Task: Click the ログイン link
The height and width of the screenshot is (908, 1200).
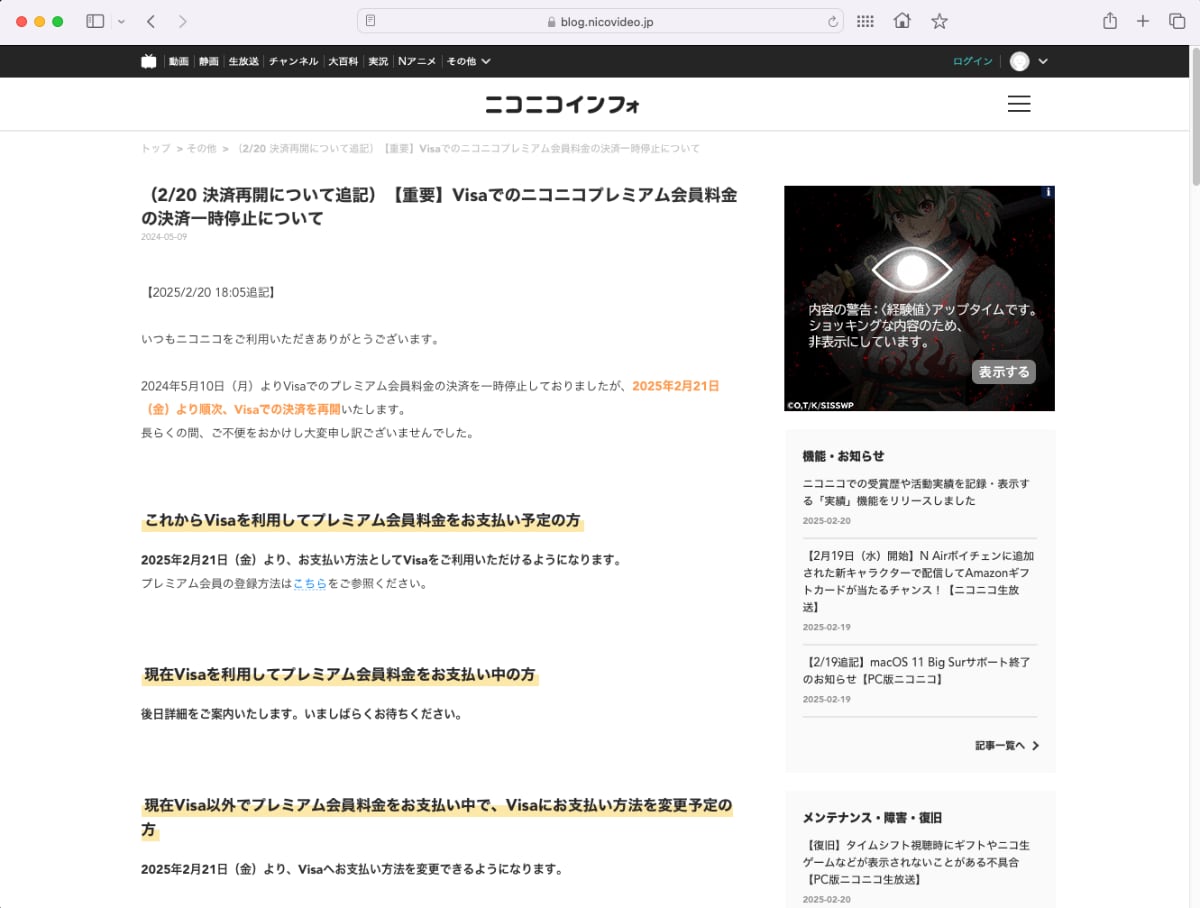Action: click(972, 61)
